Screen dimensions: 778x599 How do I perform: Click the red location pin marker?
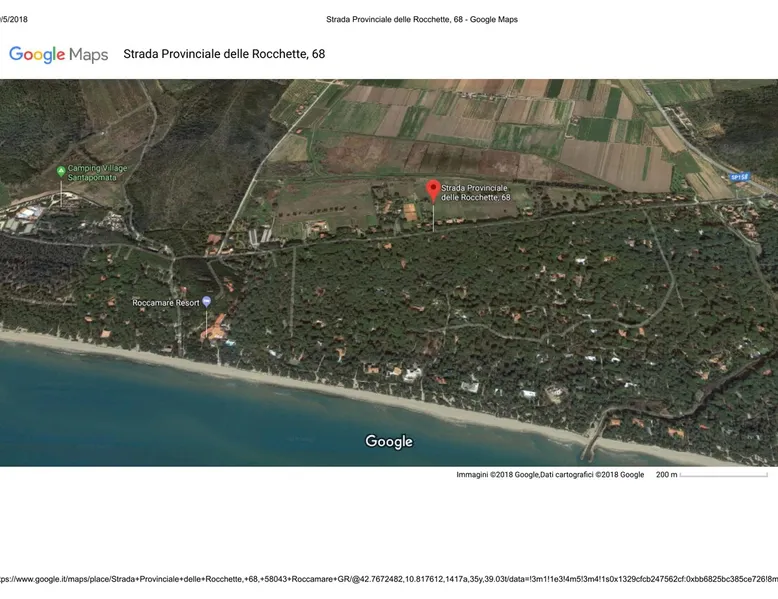[433, 189]
